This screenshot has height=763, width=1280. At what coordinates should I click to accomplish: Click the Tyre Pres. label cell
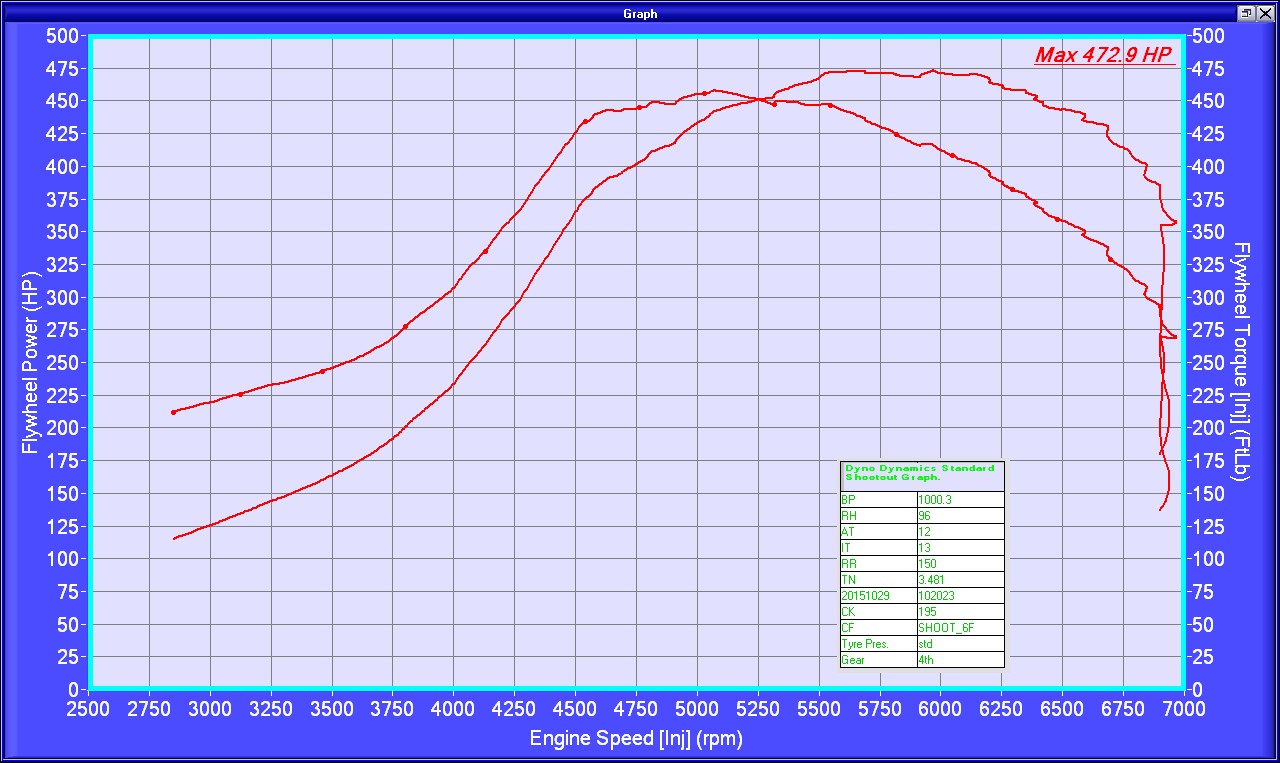click(879, 644)
